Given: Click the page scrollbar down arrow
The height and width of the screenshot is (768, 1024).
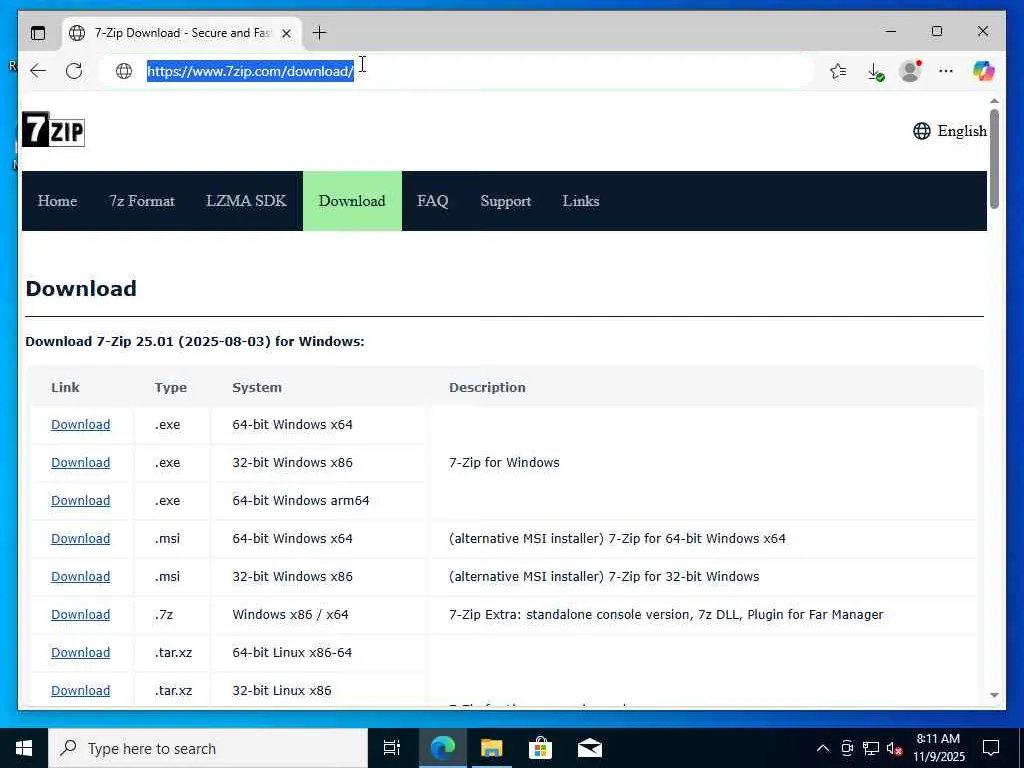Looking at the screenshot, I should tap(994, 696).
